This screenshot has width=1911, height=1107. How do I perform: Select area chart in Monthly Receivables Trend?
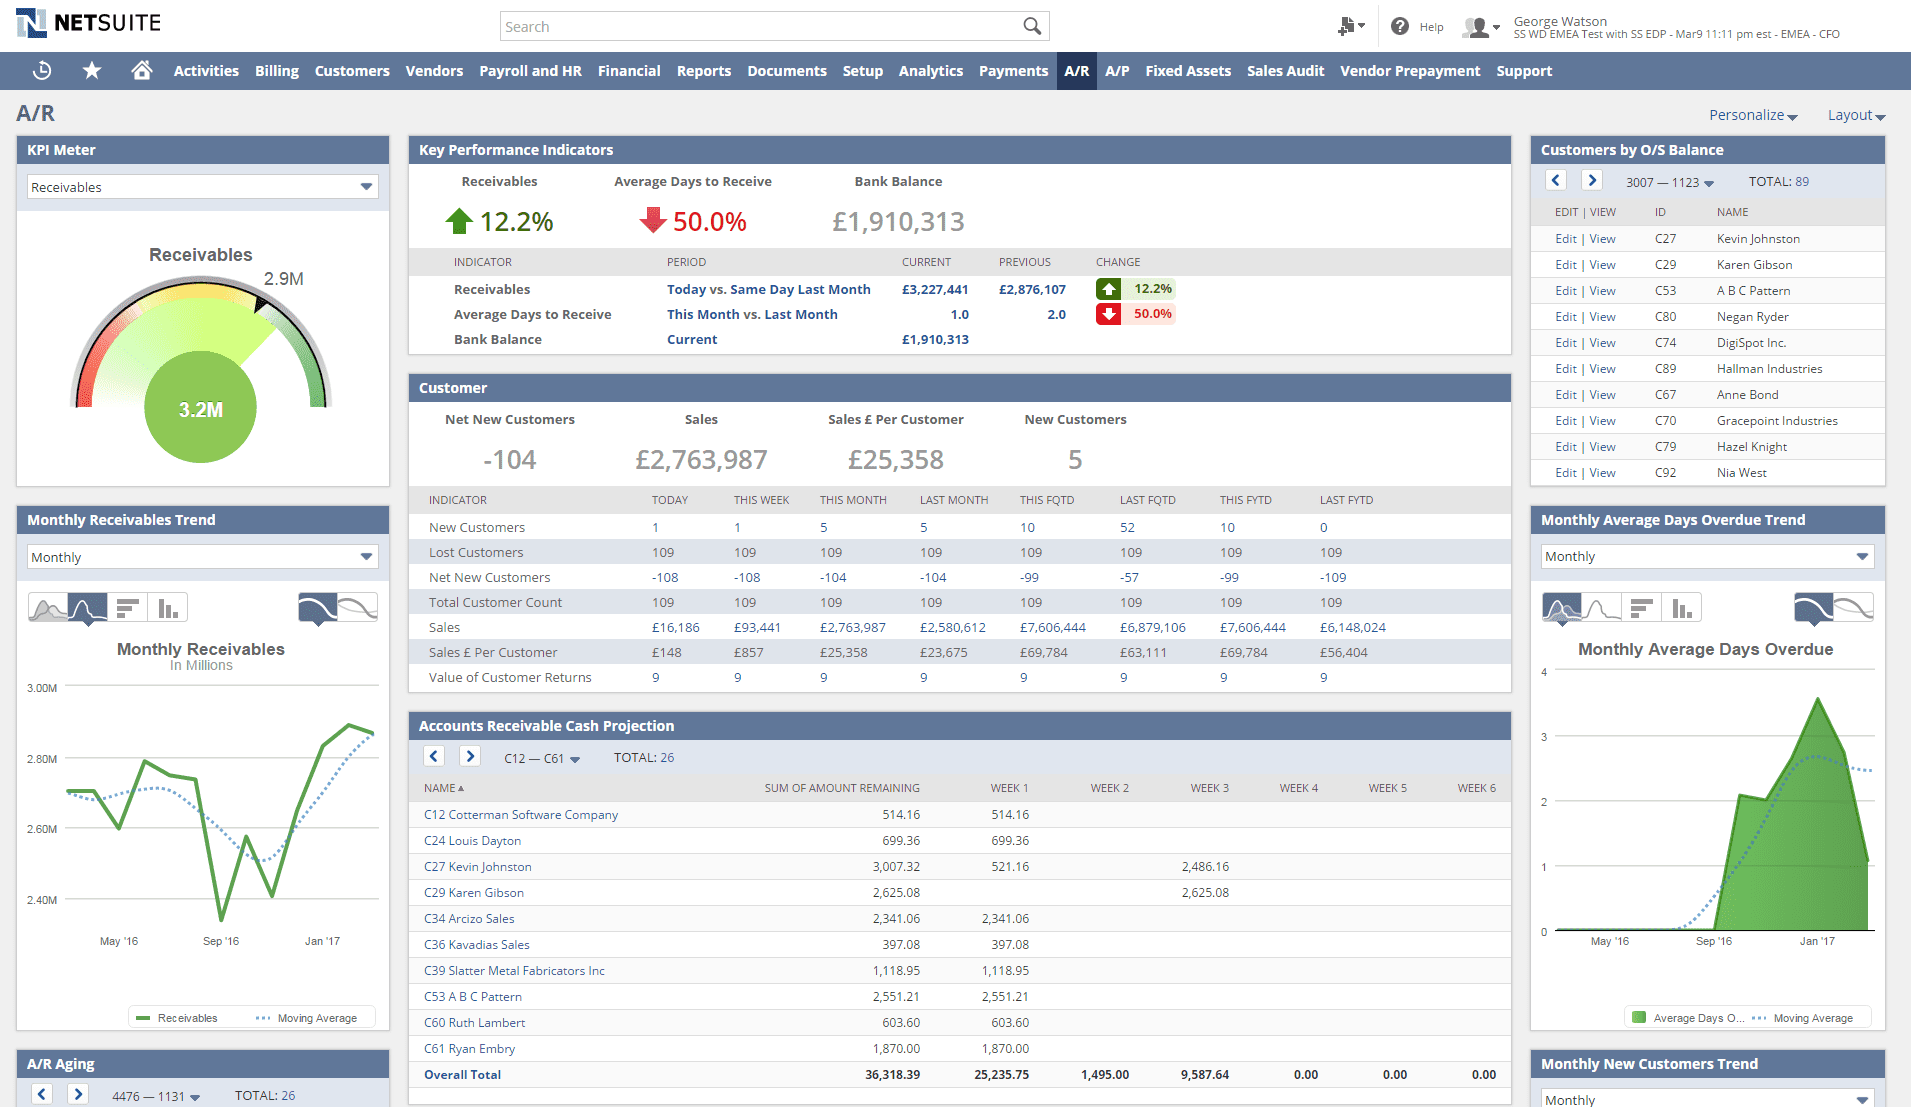[47, 607]
